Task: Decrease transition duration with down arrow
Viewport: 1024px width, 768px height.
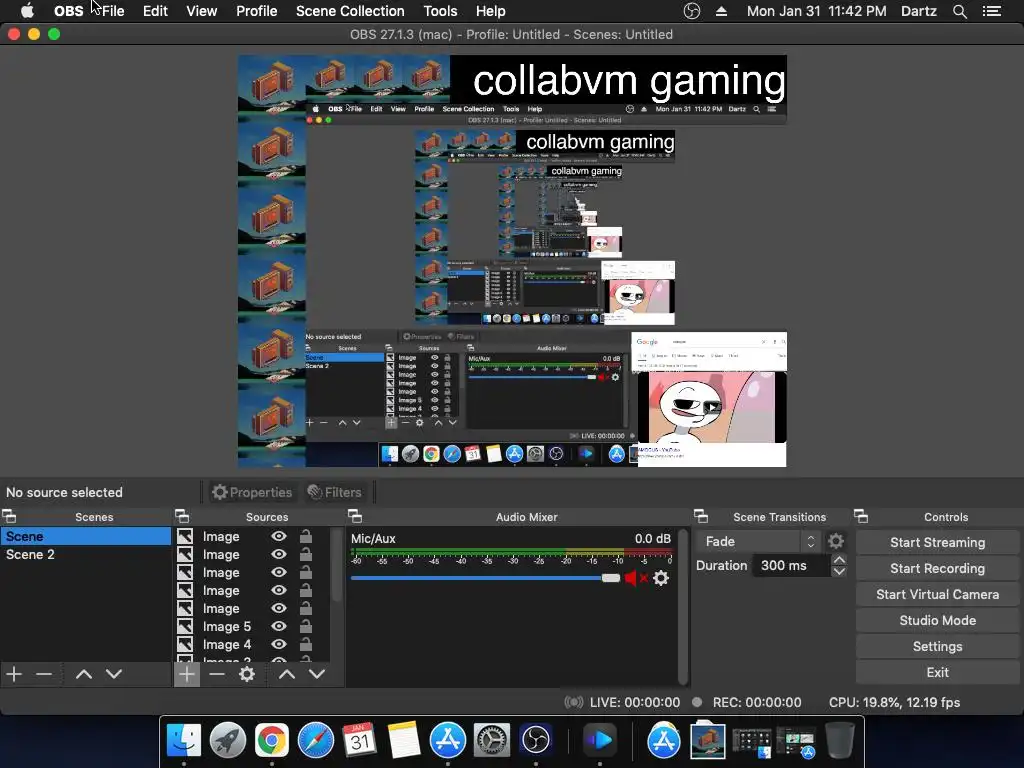Action: 839,571
